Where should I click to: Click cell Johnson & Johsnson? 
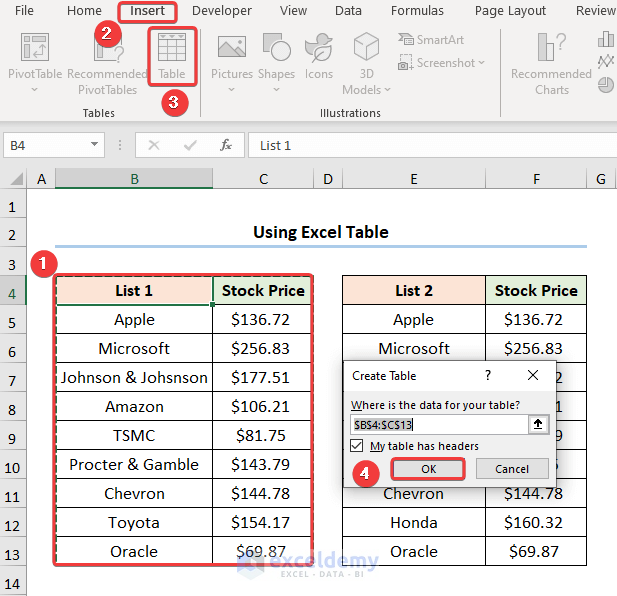click(134, 377)
